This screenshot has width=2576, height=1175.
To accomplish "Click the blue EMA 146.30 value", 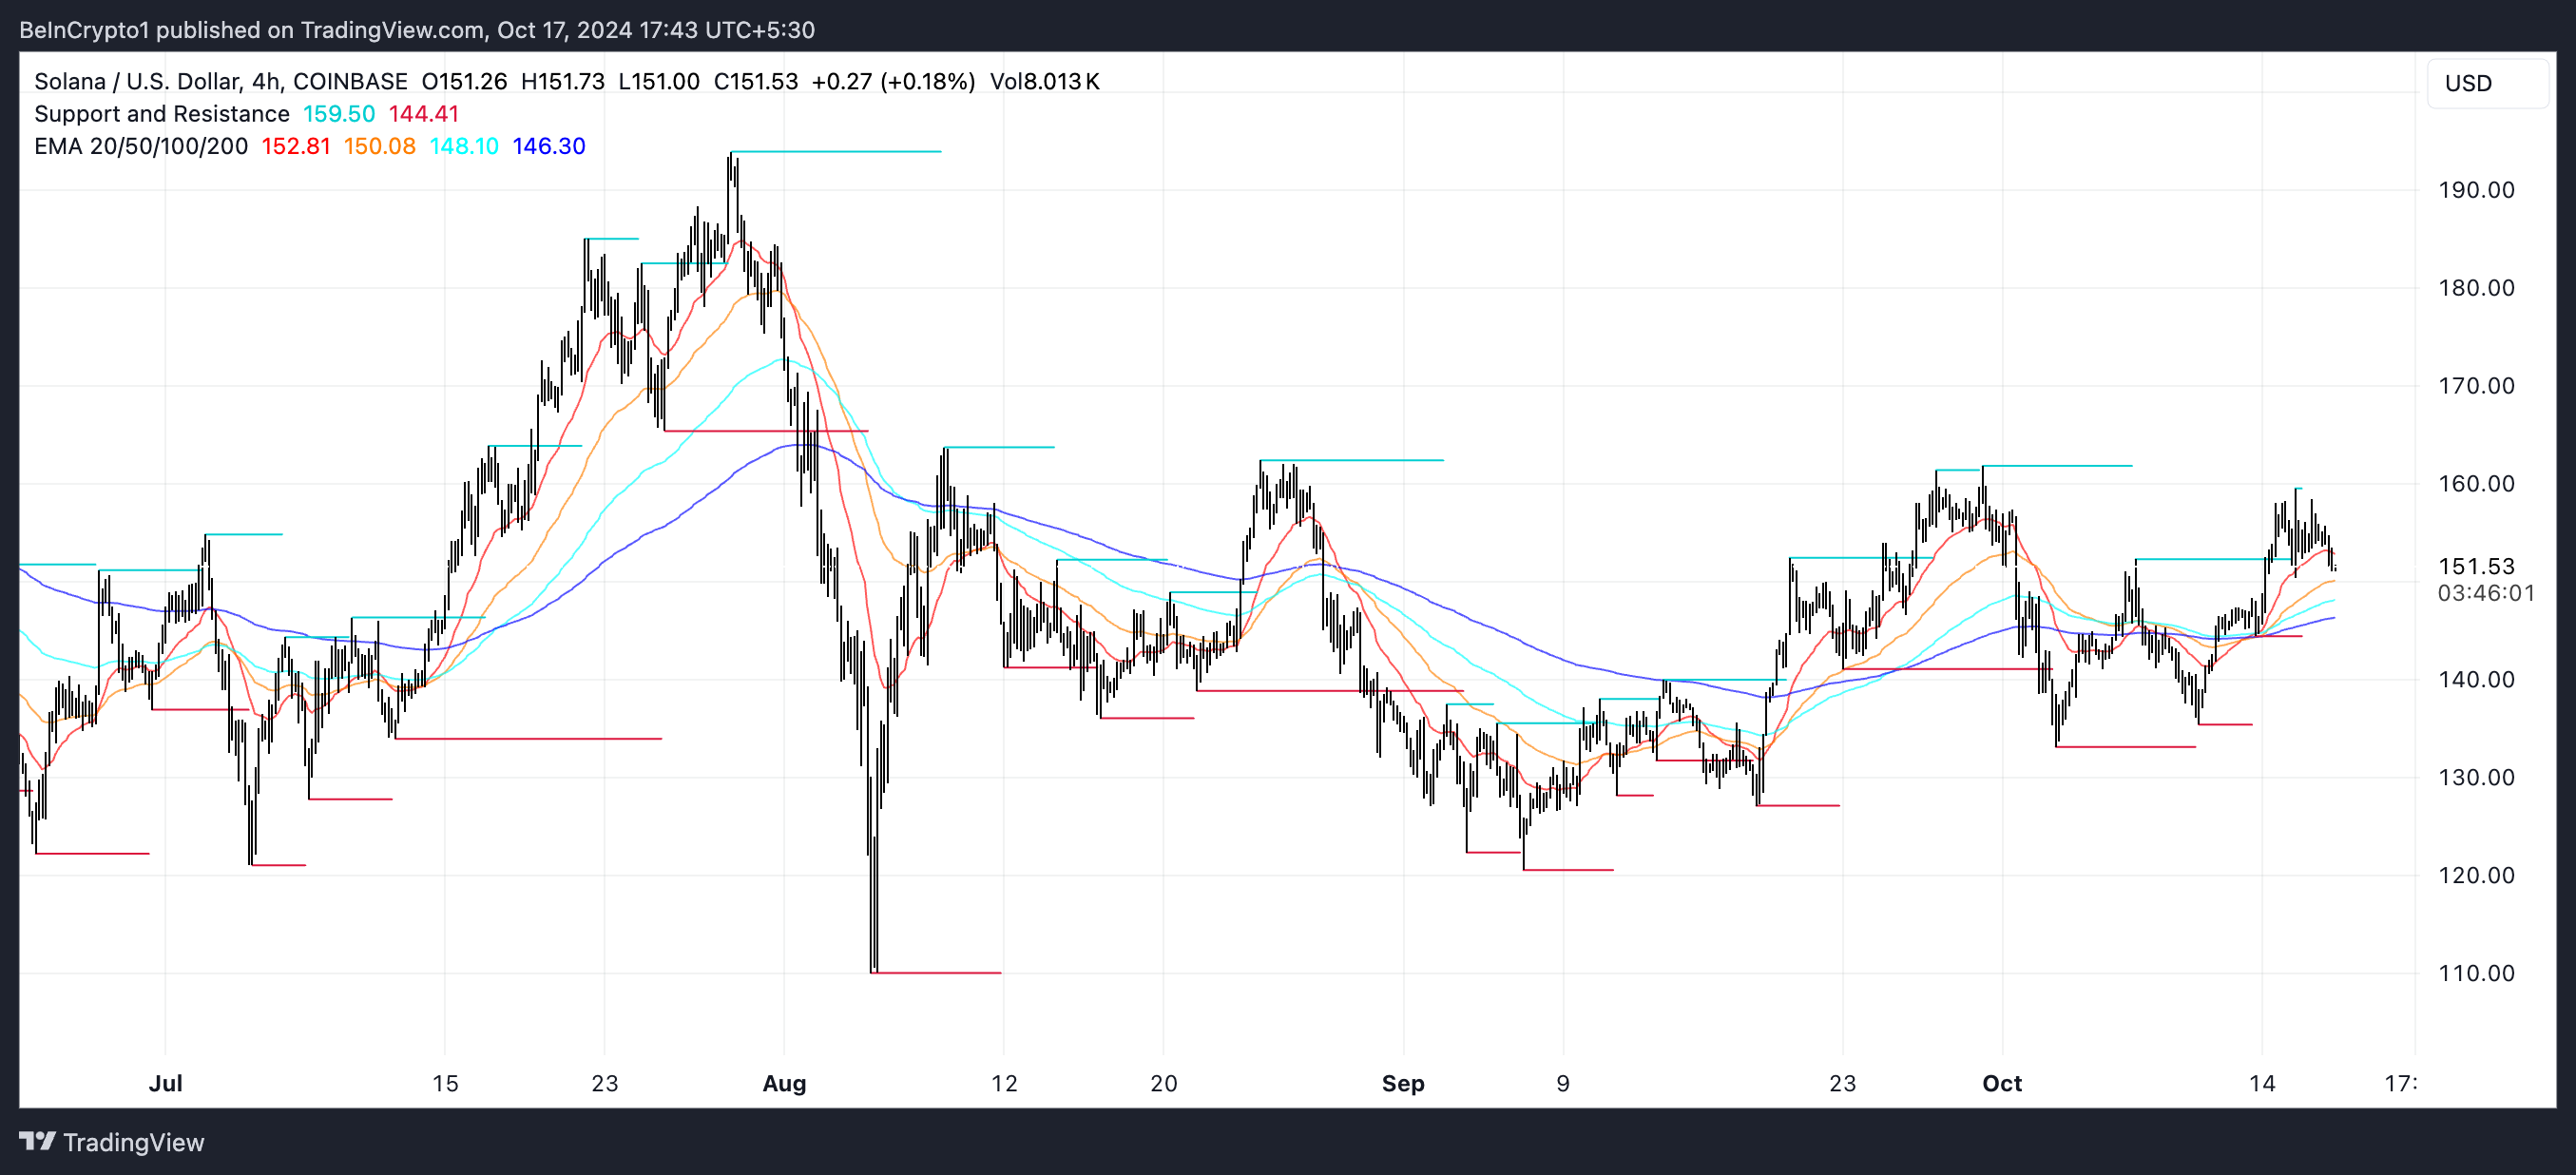I will pos(548,146).
